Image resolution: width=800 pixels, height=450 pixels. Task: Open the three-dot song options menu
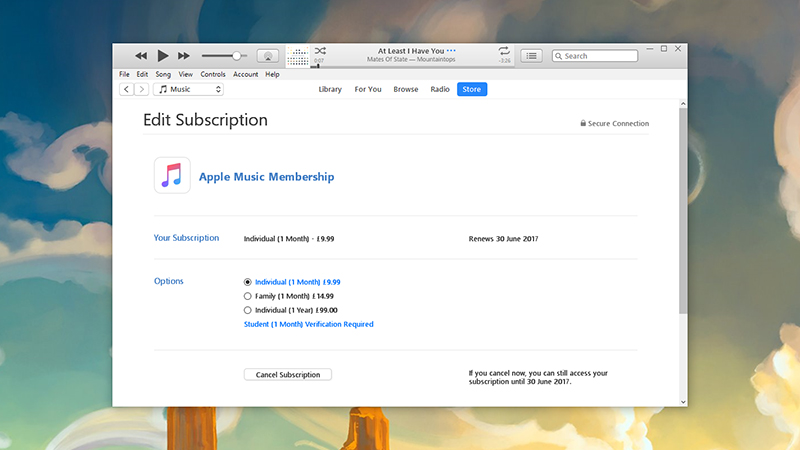(x=451, y=51)
